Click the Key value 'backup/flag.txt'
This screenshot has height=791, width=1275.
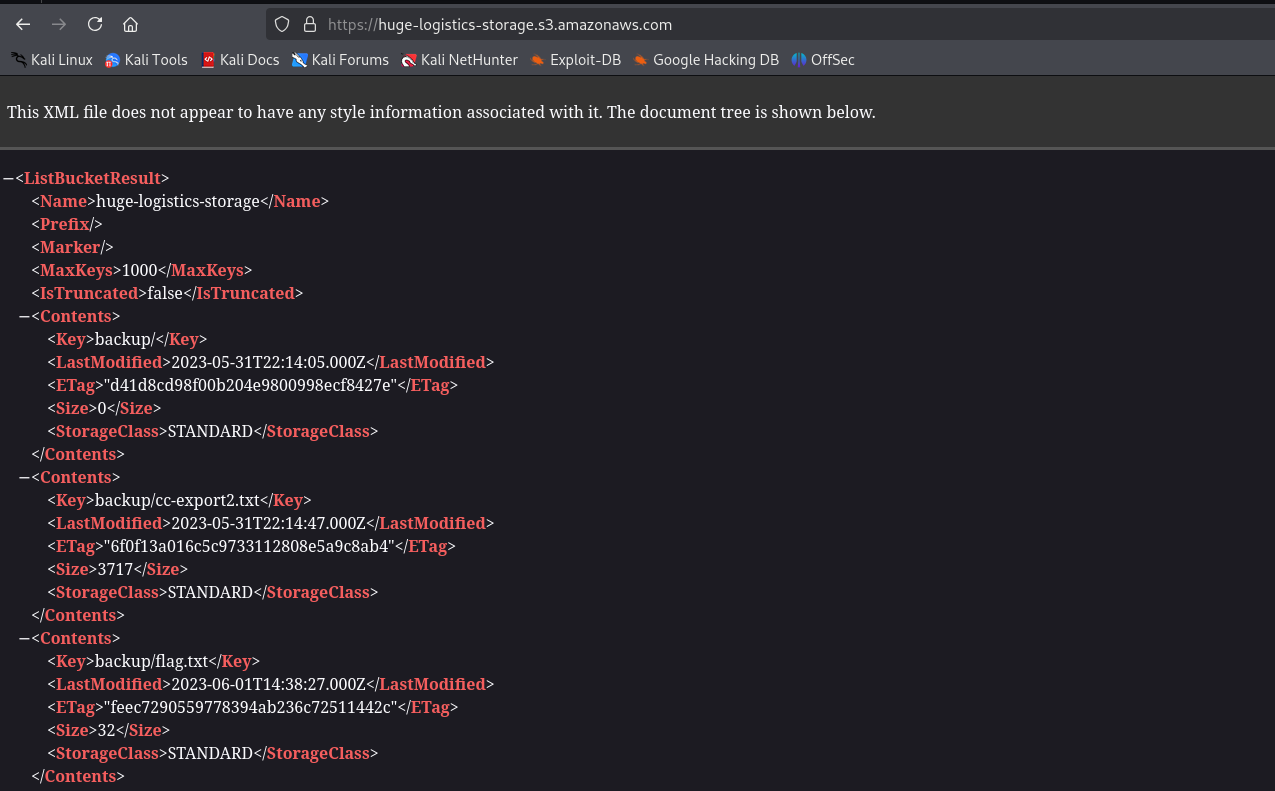150,661
